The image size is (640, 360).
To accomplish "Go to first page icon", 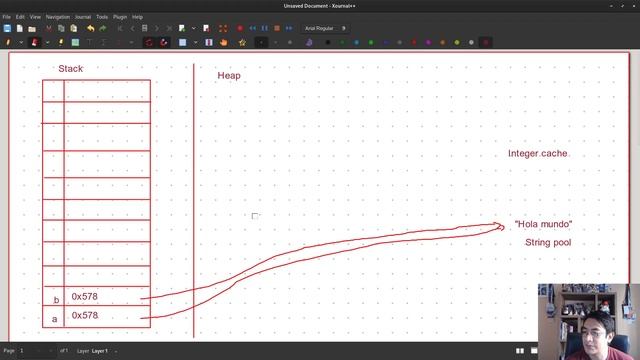I will (120, 28).
